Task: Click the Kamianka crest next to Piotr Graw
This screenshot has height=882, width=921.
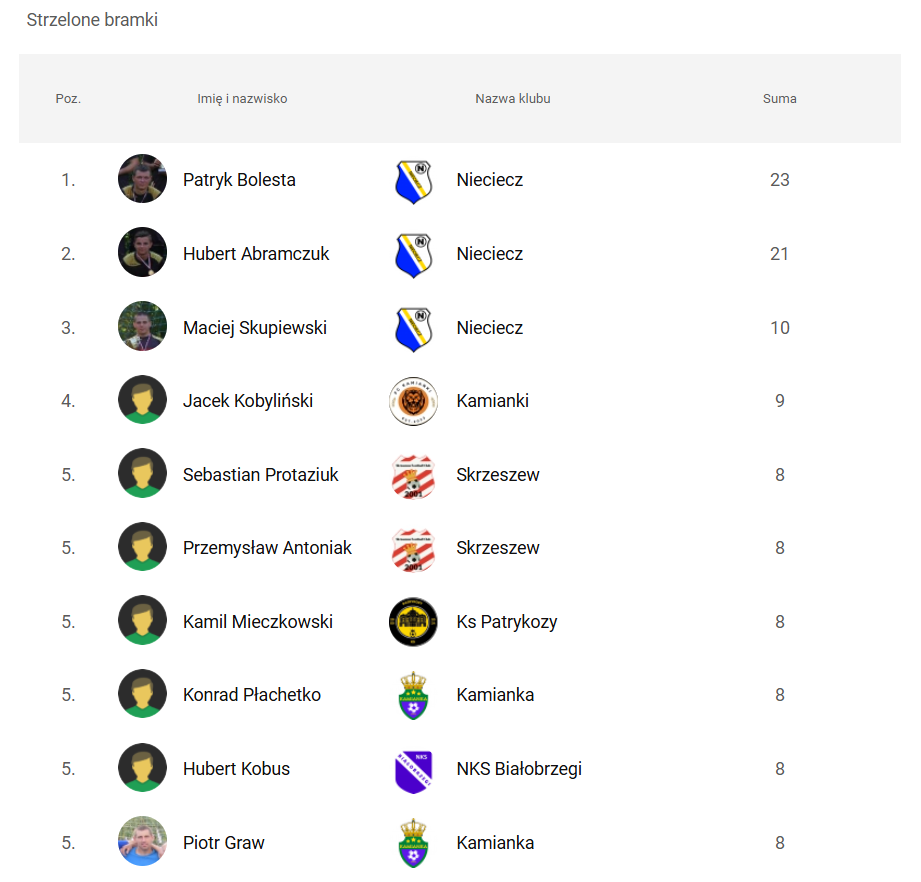Action: point(414,843)
